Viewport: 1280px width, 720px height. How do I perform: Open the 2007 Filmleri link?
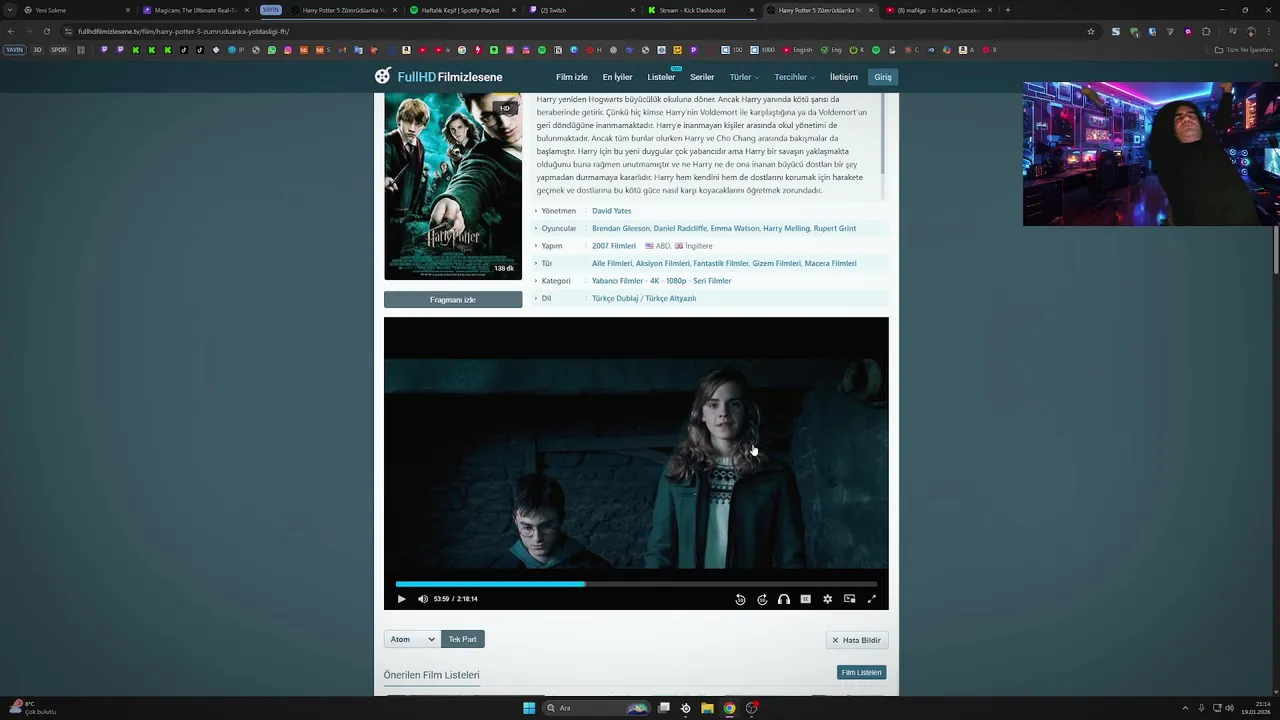[x=614, y=246]
